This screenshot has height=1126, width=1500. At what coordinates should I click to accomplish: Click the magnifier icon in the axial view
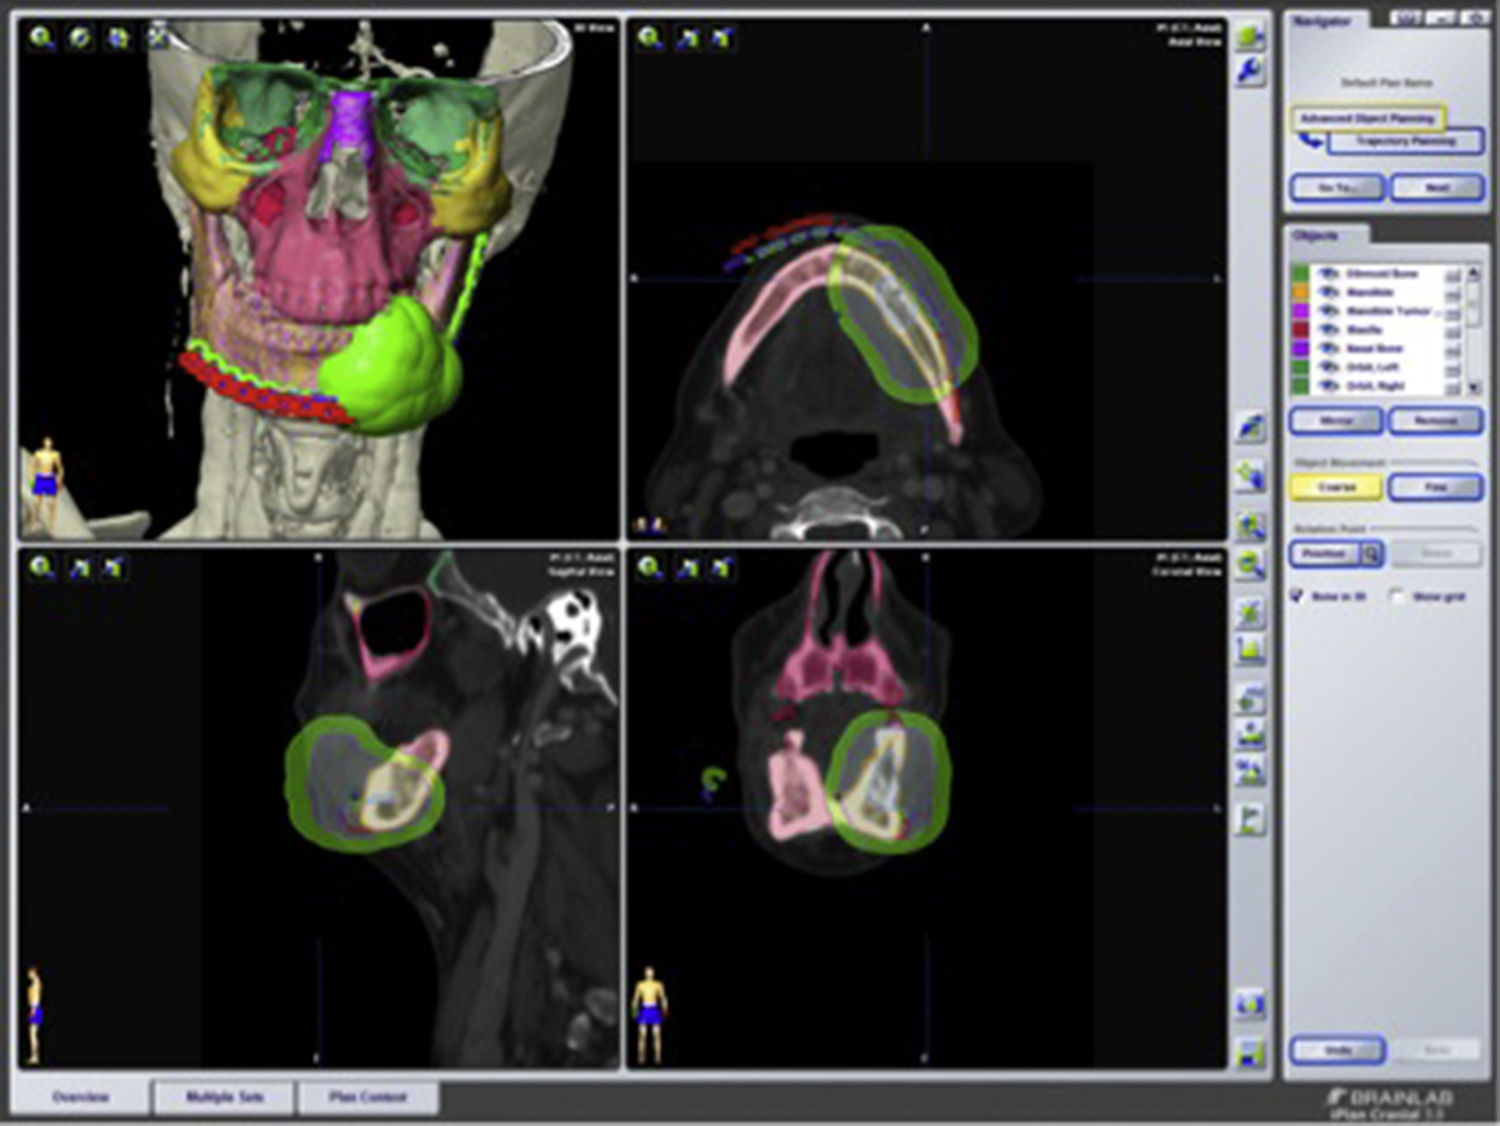(x=650, y=38)
